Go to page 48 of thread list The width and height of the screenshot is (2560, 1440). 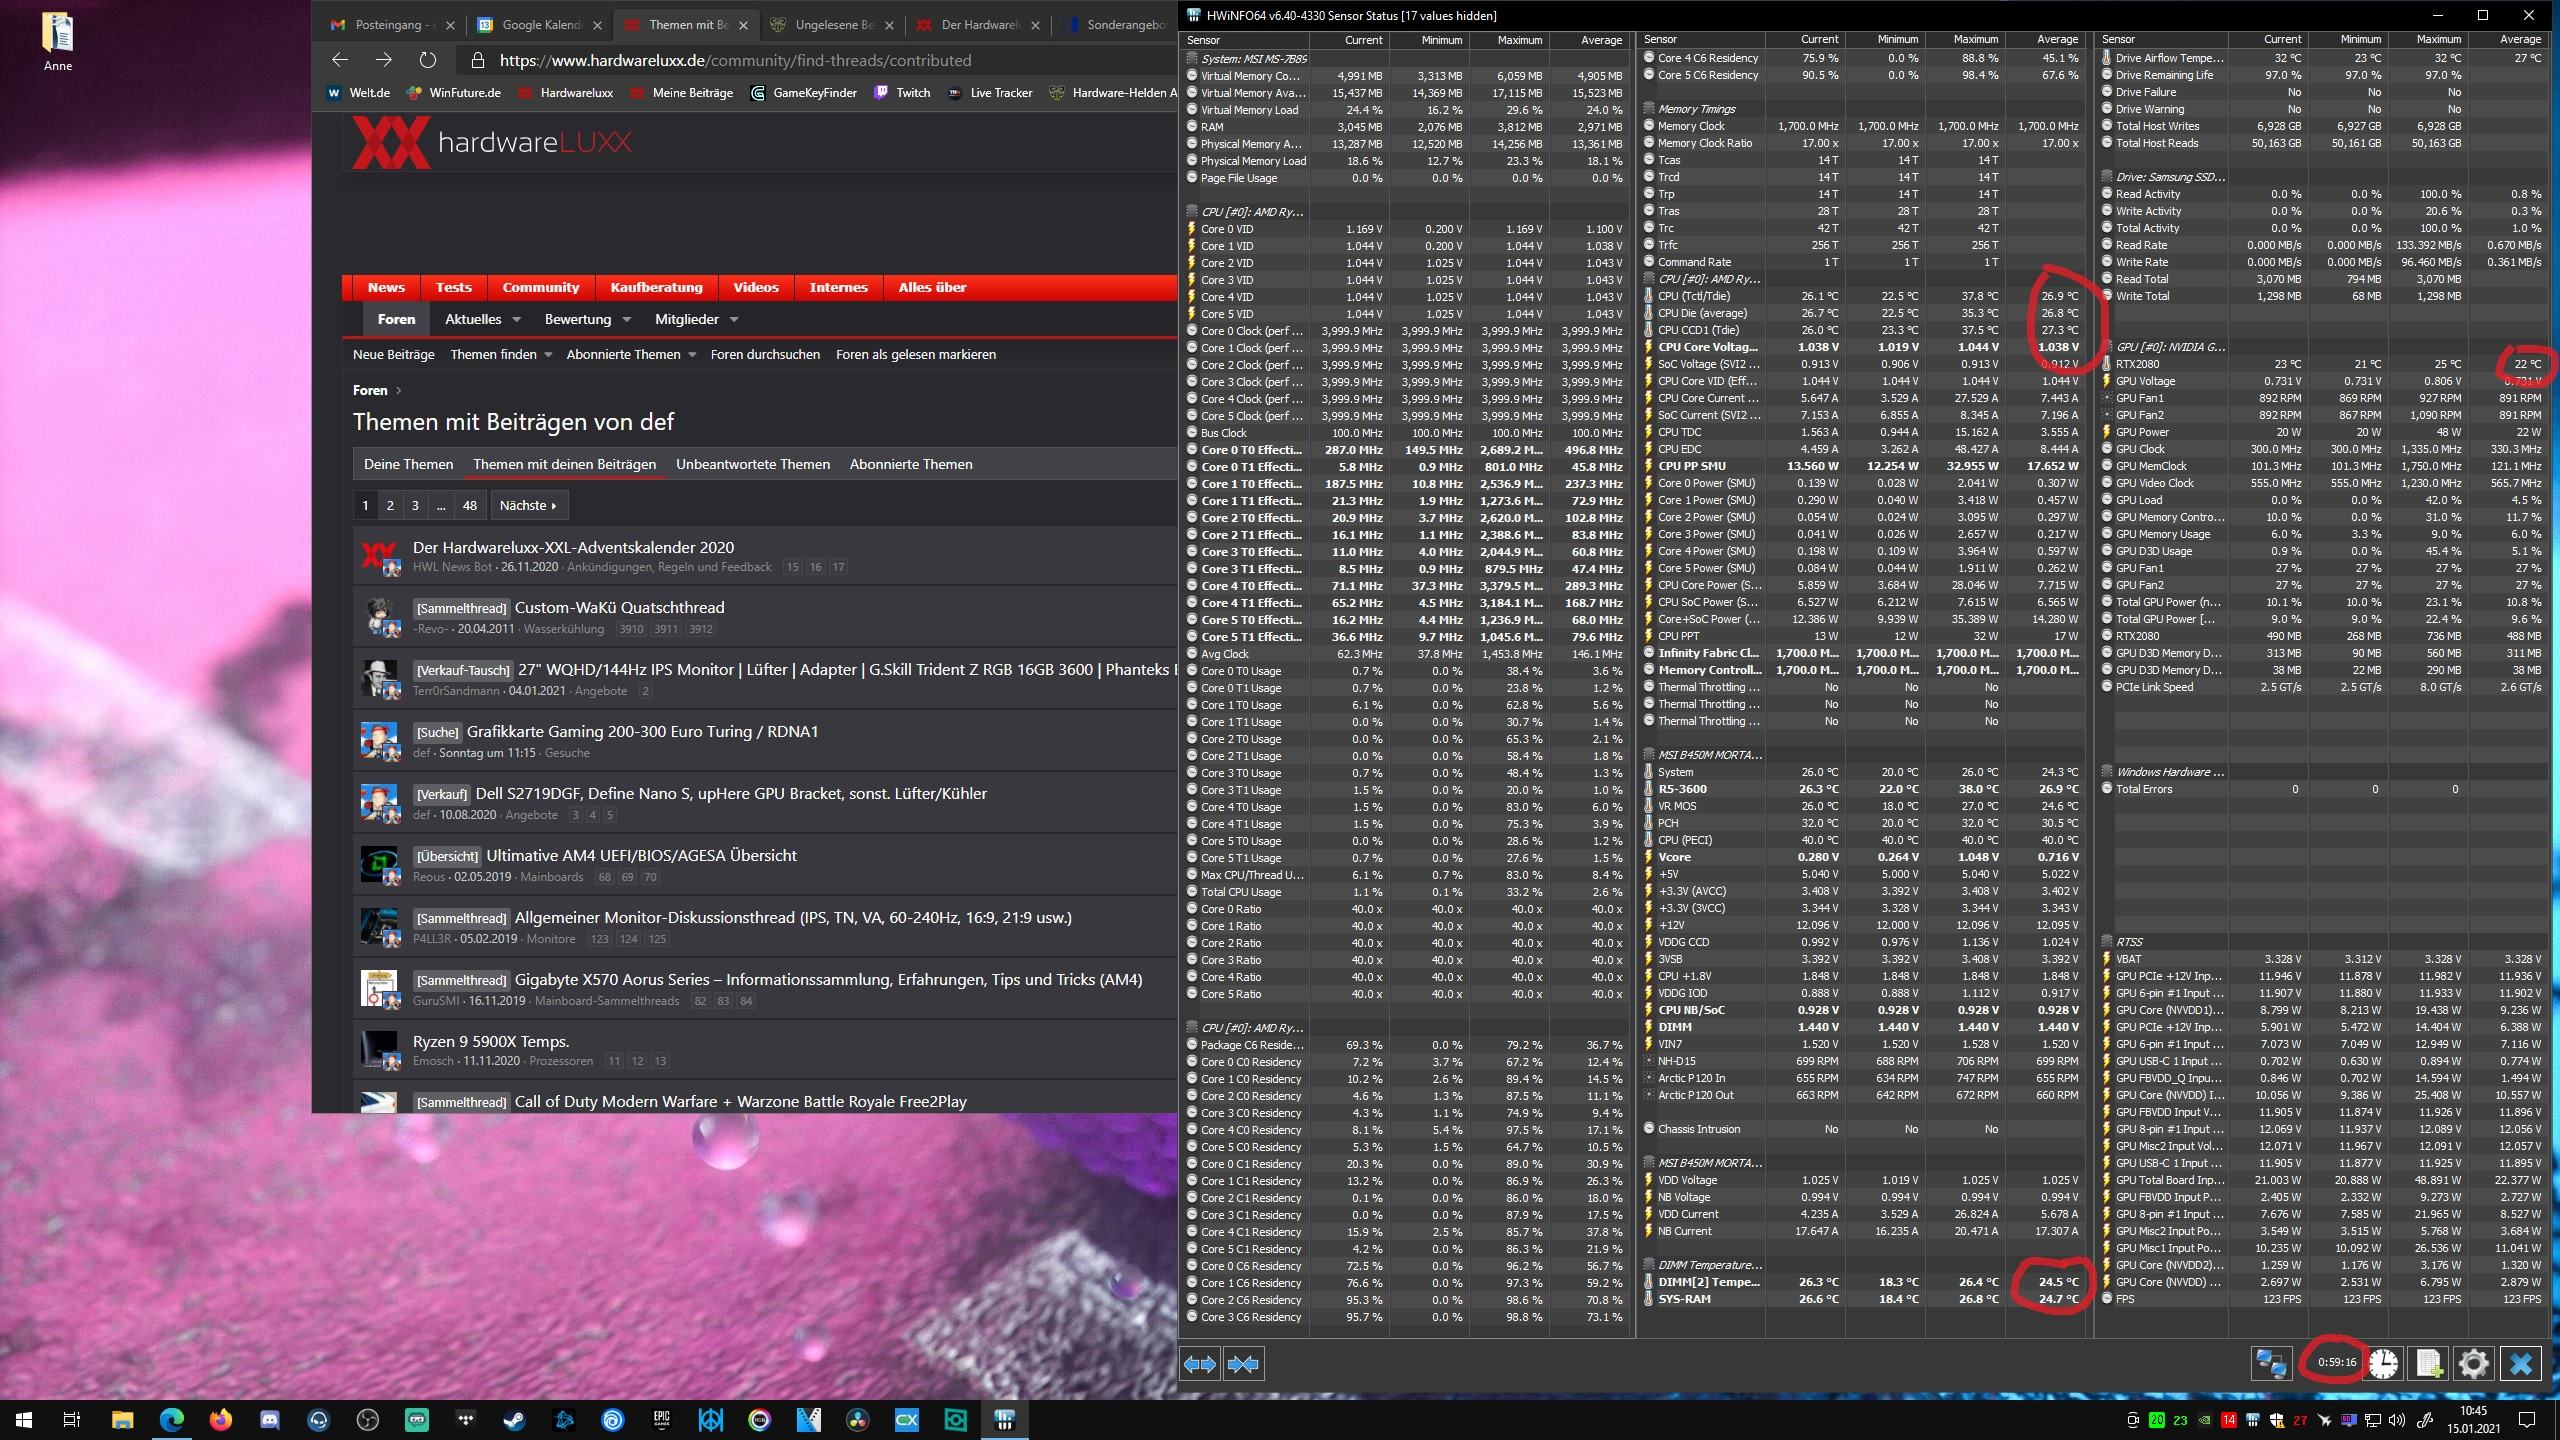point(469,505)
